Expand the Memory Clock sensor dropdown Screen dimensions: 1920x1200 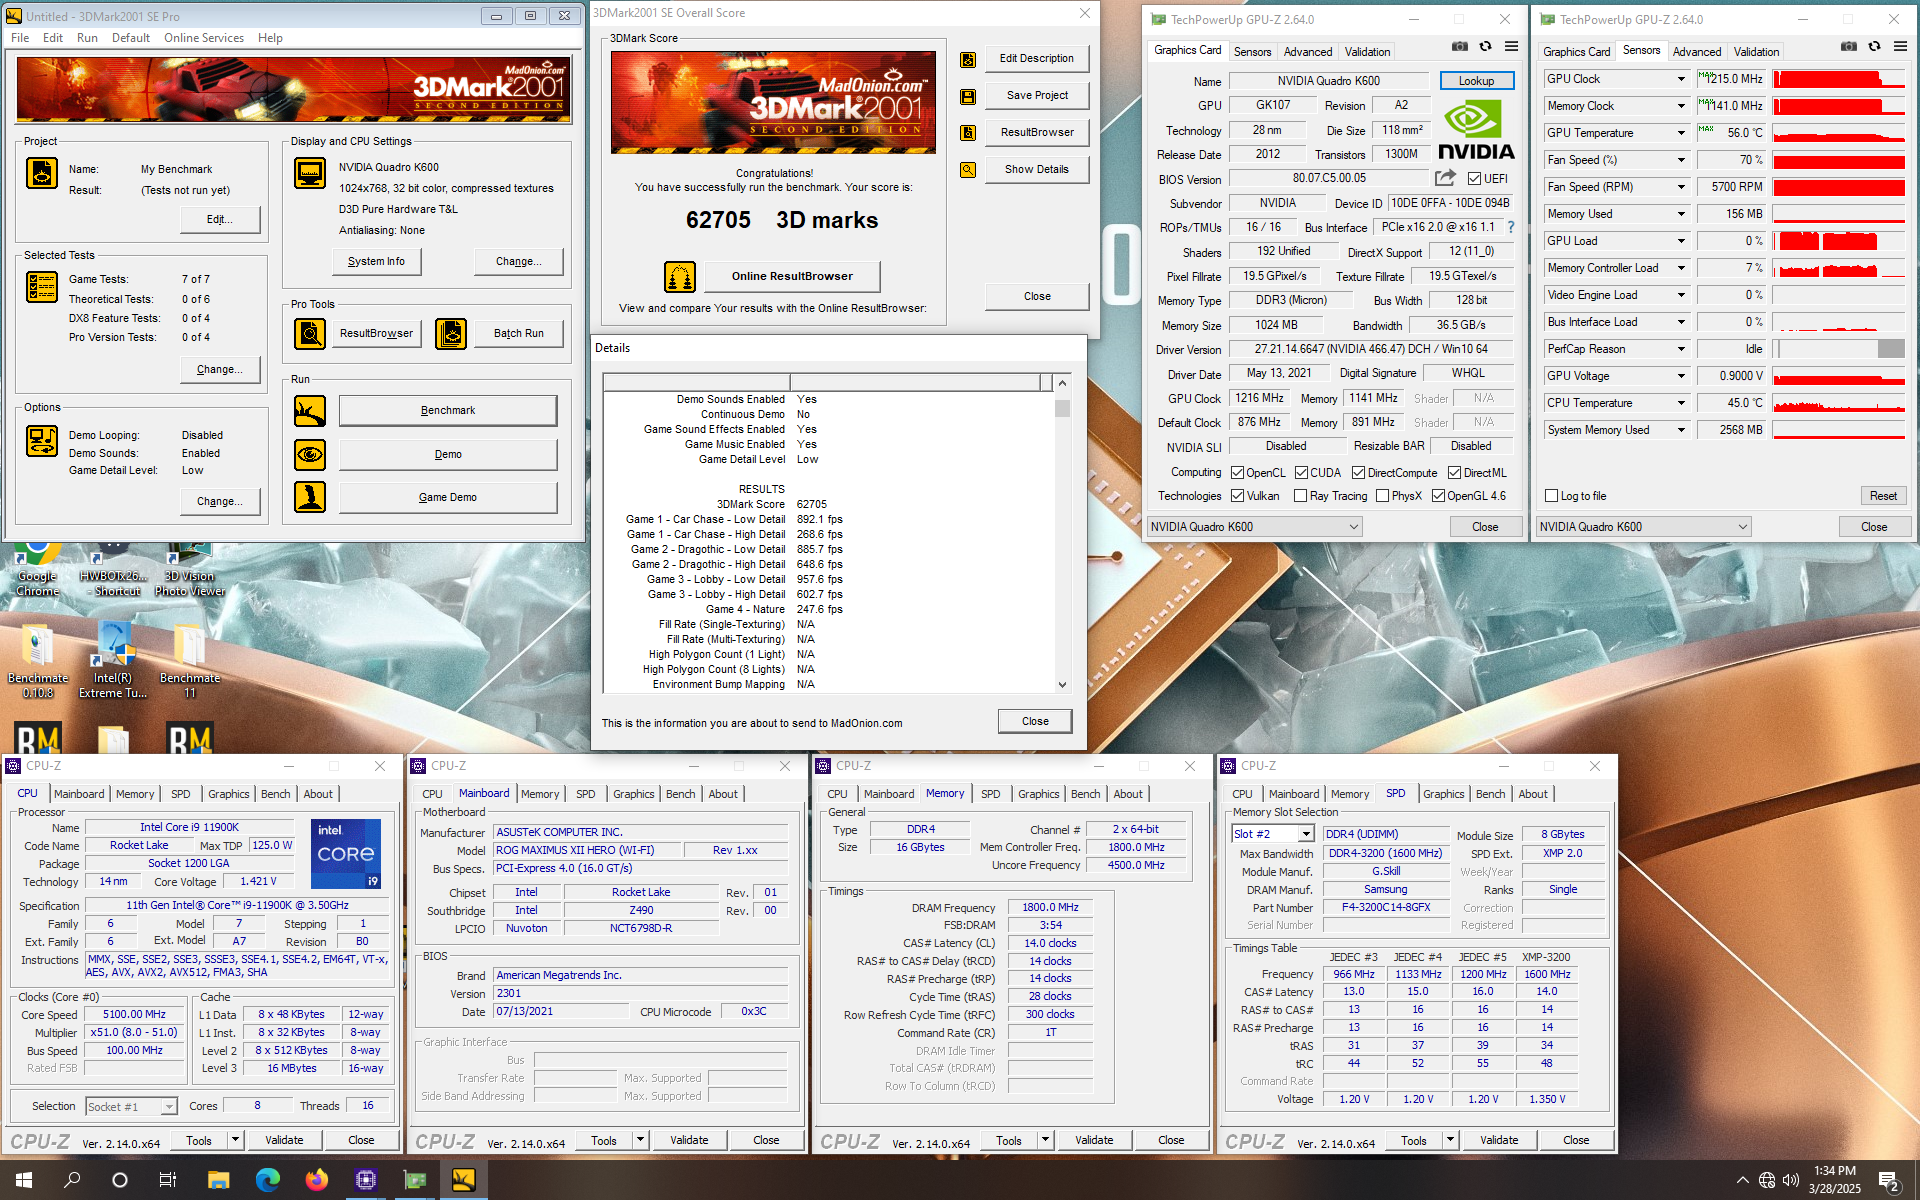1681,106
